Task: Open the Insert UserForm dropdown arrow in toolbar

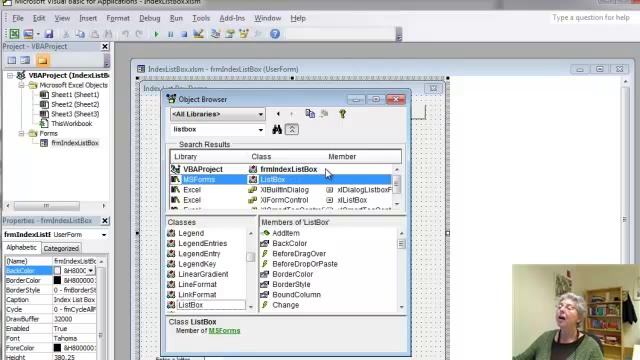Action: 38,34
